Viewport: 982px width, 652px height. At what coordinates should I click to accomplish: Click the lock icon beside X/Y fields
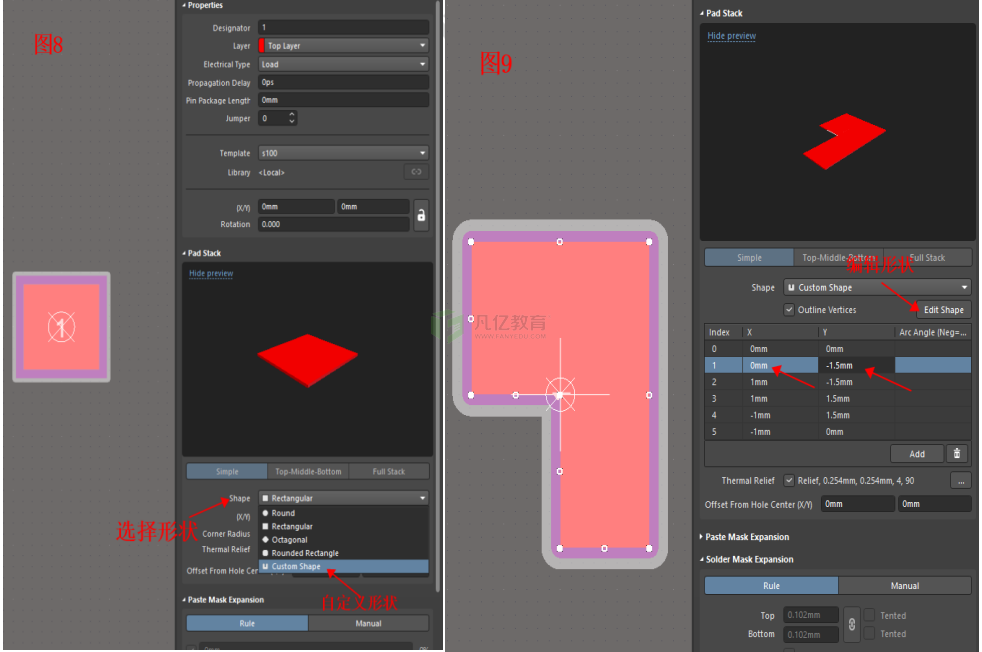pyautogui.click(x=421, y=215)
